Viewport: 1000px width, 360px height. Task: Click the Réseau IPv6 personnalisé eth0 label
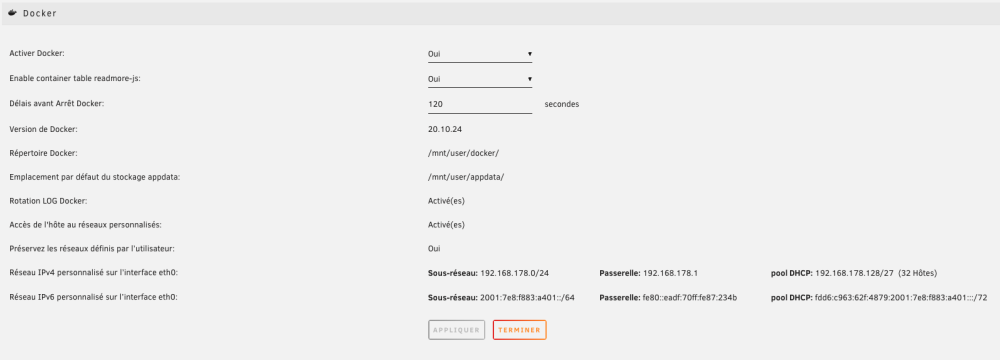(x=93, y=297)
